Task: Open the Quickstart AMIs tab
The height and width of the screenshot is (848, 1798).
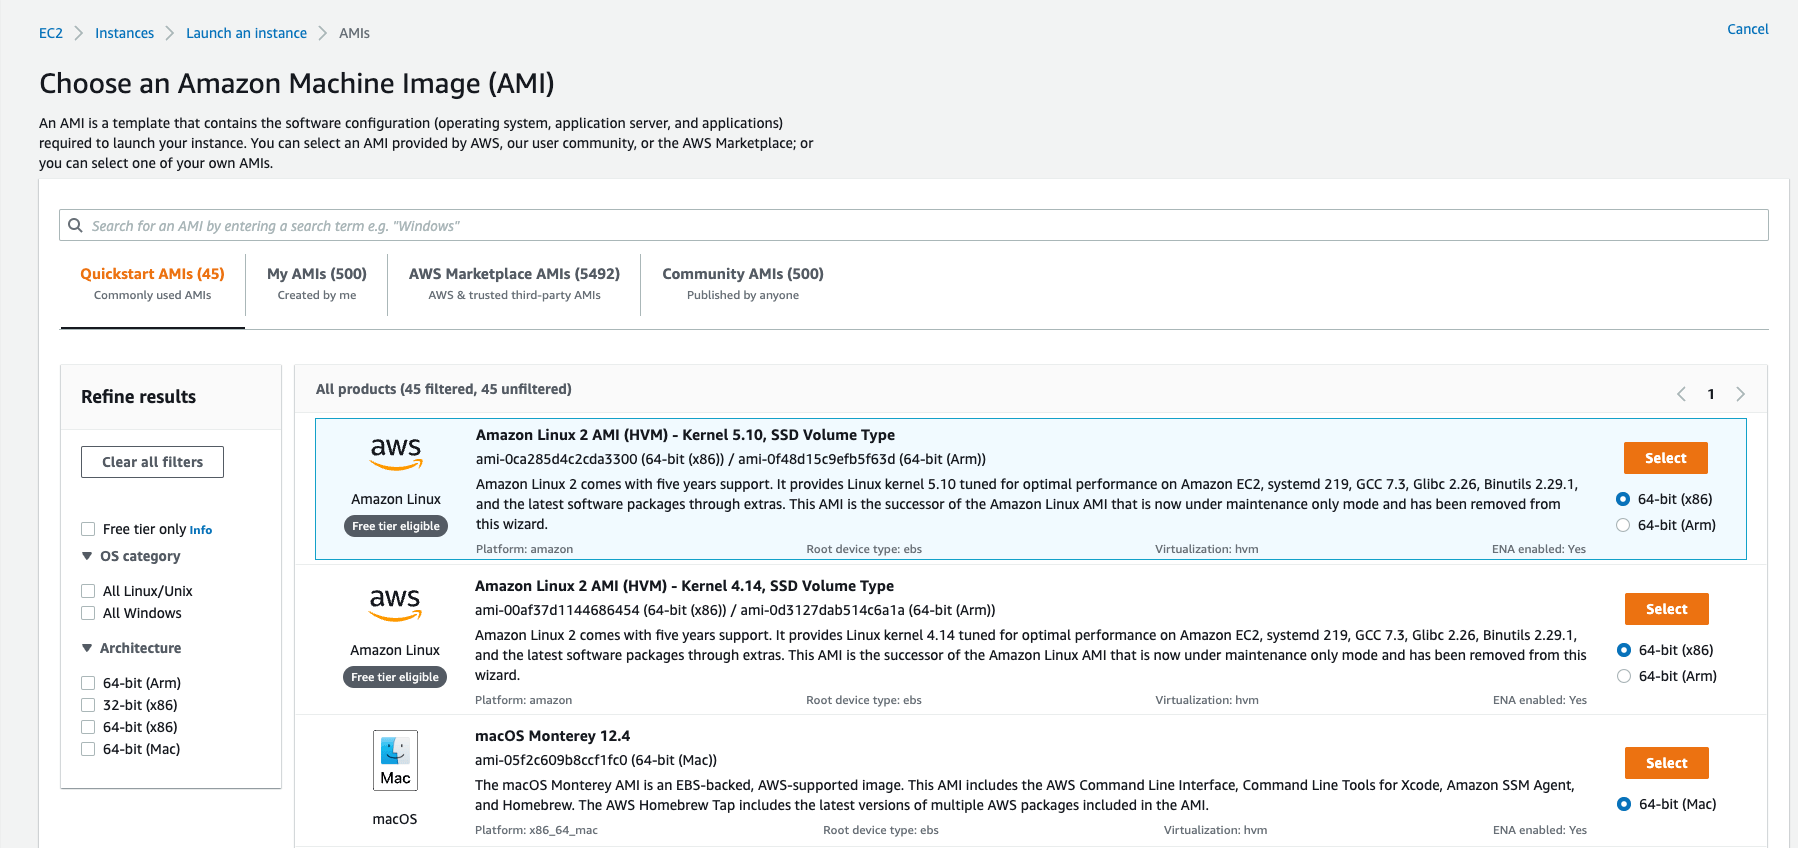Action: click(152, 283)
